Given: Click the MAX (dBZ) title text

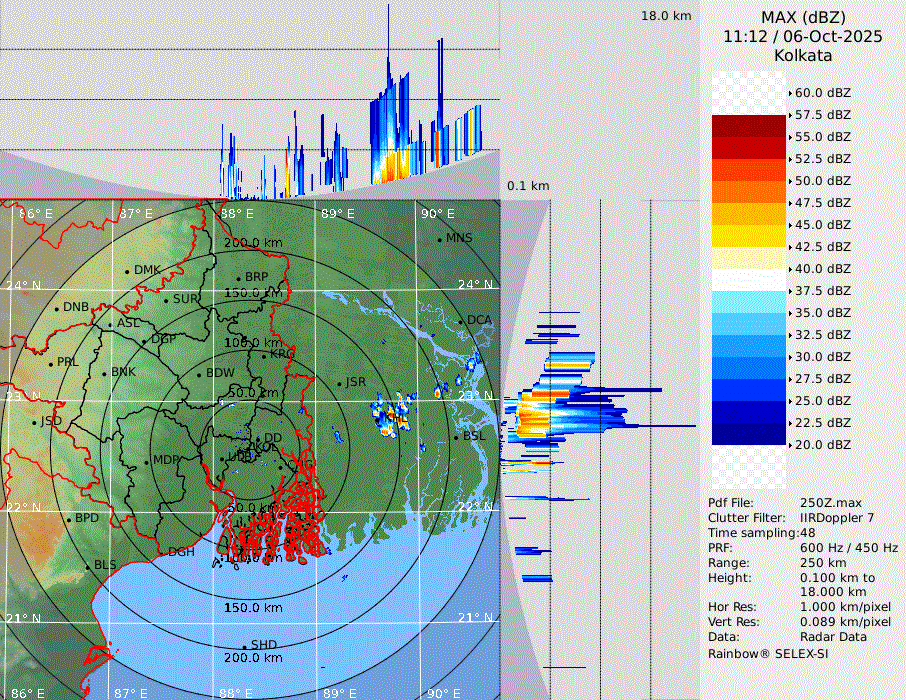Looking at the screenshot, I should click(803, 17).
